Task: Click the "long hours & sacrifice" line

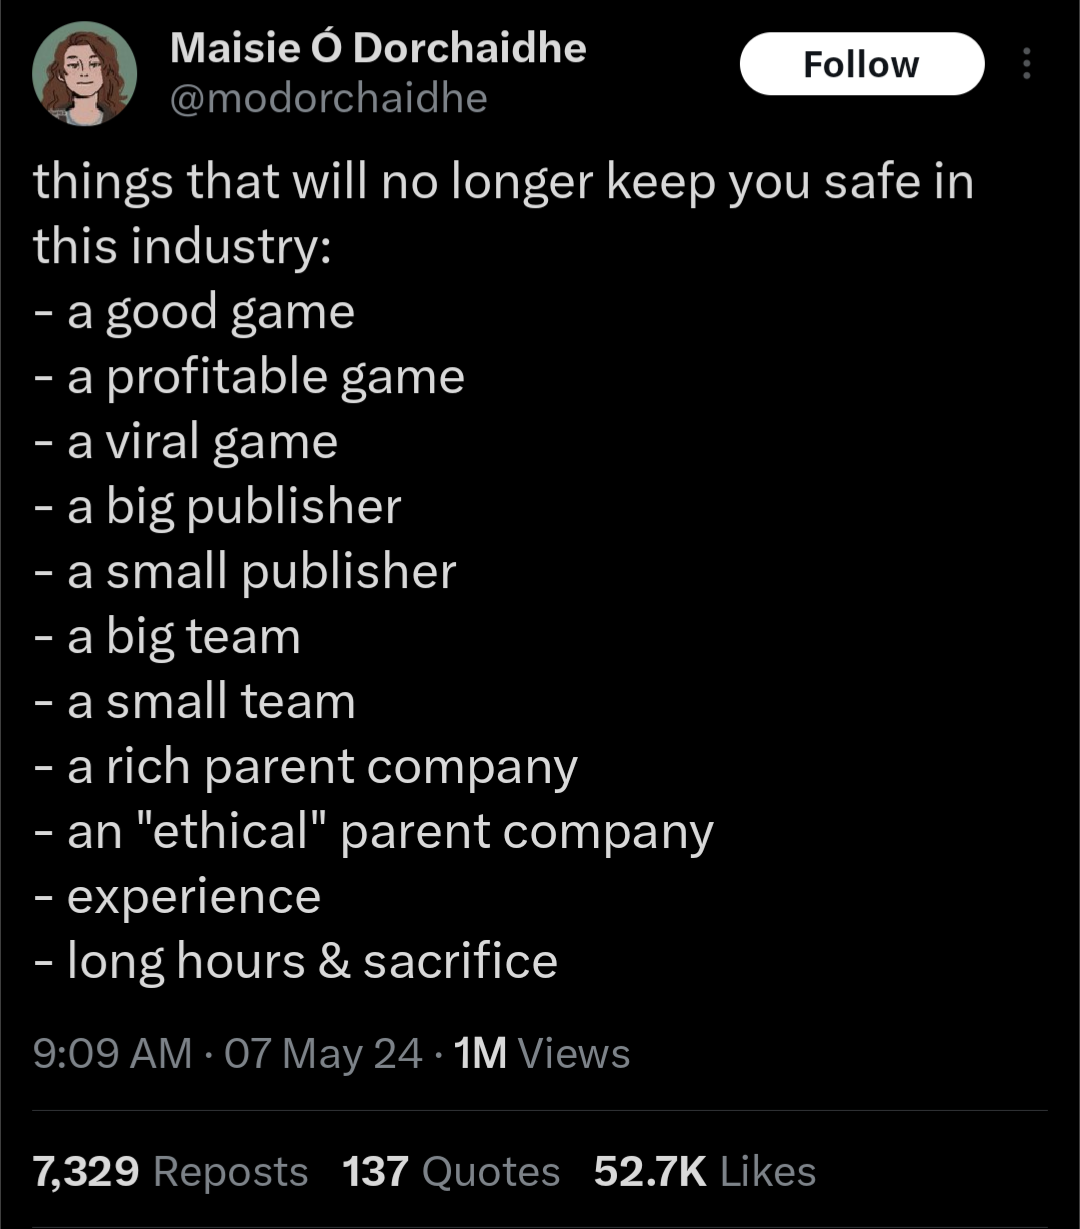Action: pos(311,961)
